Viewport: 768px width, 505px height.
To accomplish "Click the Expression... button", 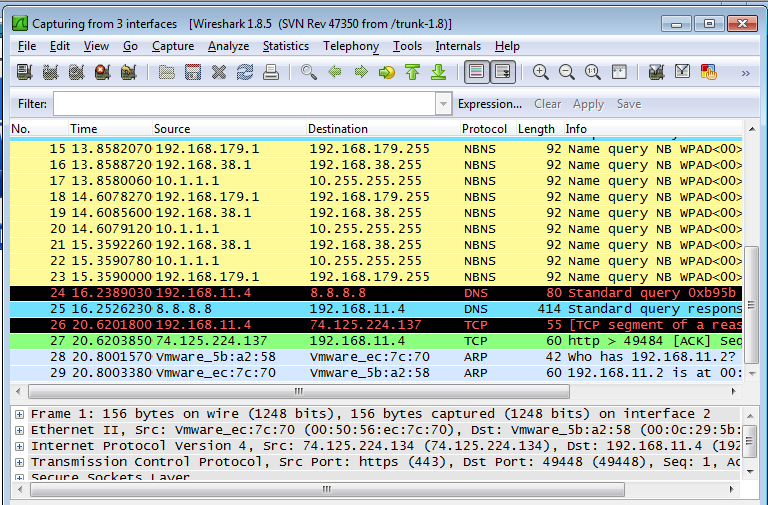I will coord(490,104).
